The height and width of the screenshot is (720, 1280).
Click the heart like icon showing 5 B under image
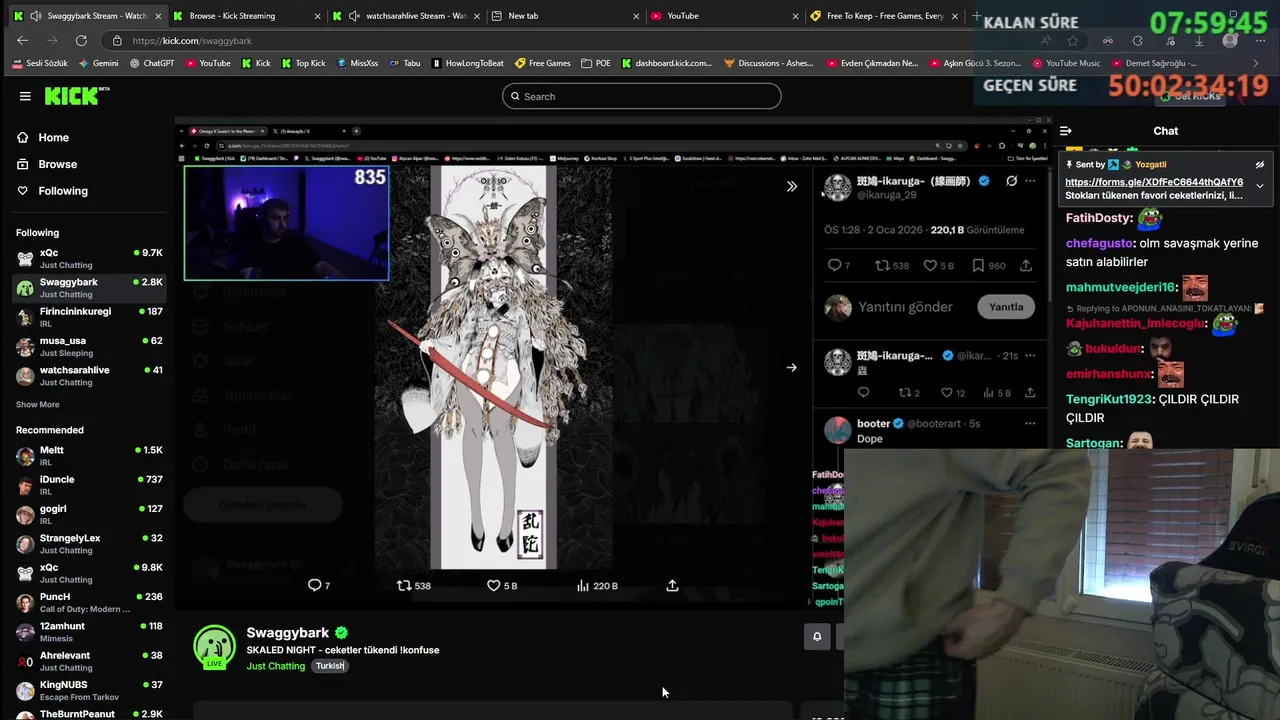[x=493, y=585]
